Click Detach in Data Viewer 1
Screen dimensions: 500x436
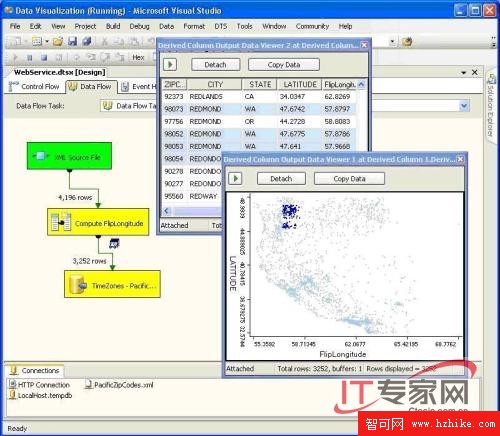tap(281, 179)
